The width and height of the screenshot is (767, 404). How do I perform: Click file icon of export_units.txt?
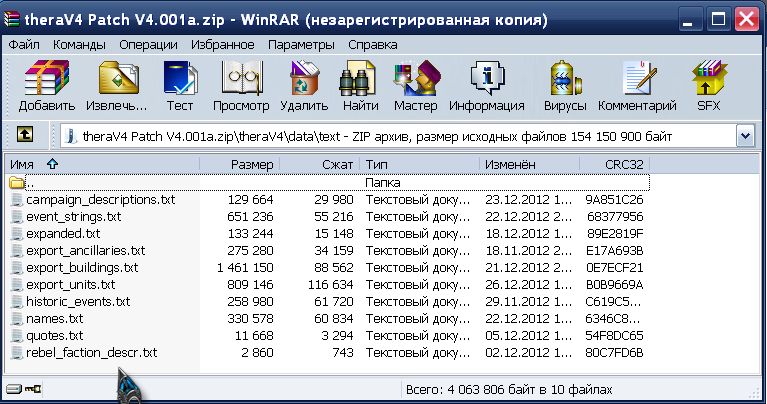point(17,285)
